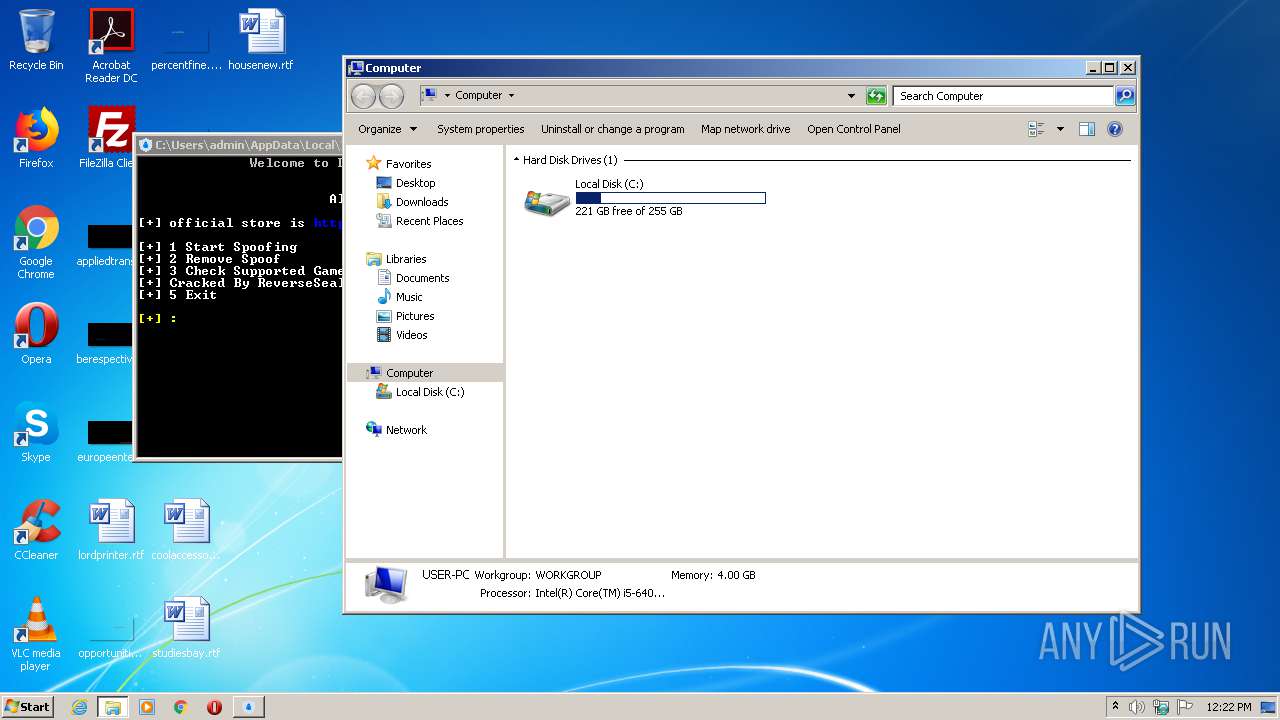This screenshot has height=720, width=1280.
Task: Launch the Firefox desktop shortcut
Action: [x=36, y=138]
